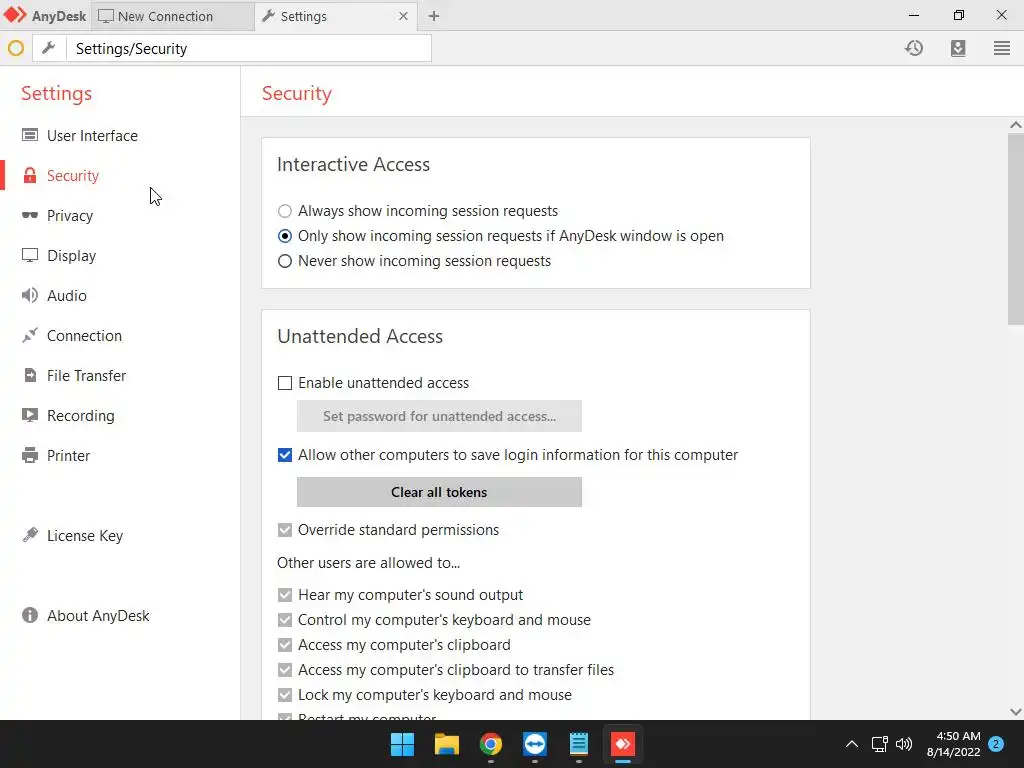
Task: Click Clear all tokens button
Action: [x=439, y=492]
